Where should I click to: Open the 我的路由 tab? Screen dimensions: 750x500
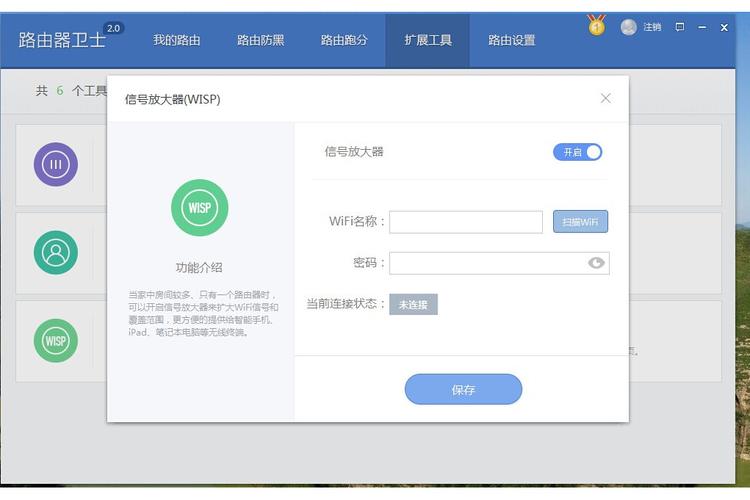pos(177,41)
